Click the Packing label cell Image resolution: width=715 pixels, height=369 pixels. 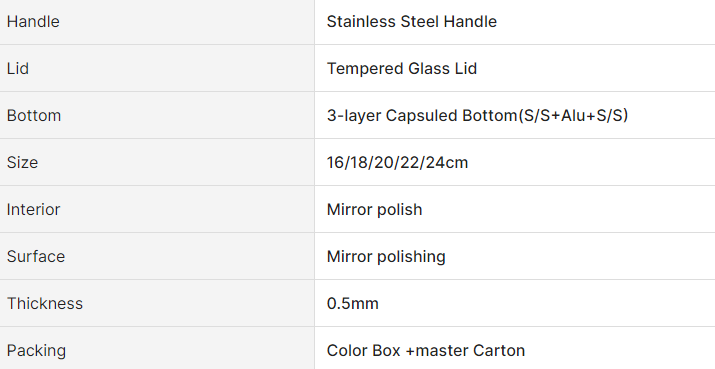click(x=157, y=348)
